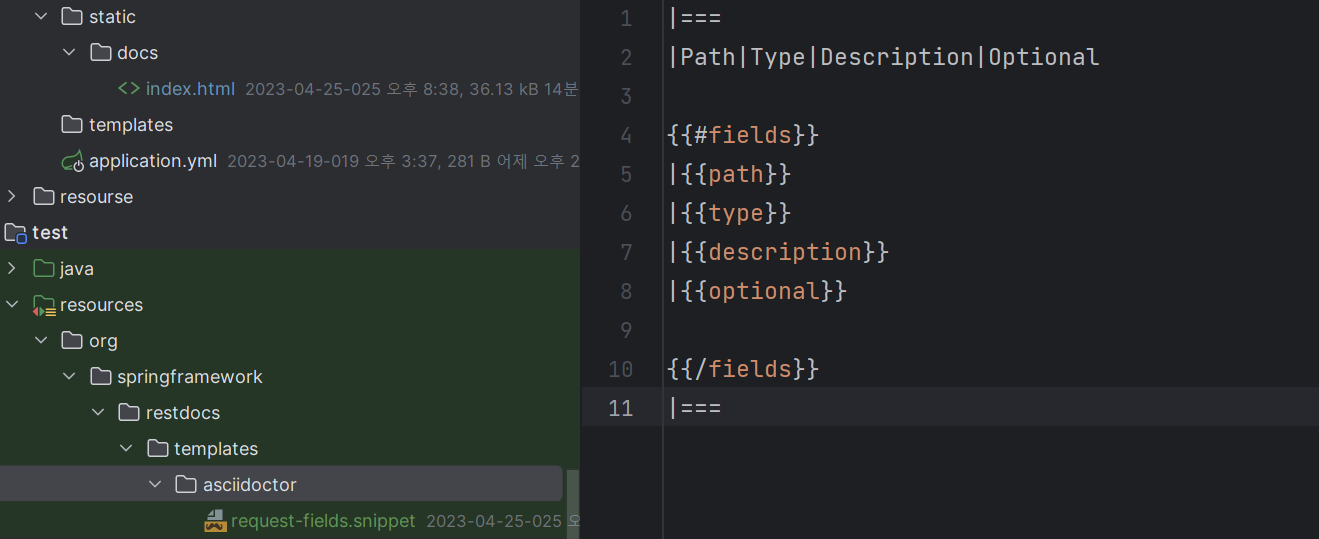Click the templates folder icon under restdocs
Image resolution: width=1319 pixels, height=539 pixels.
tap(158, 448)
